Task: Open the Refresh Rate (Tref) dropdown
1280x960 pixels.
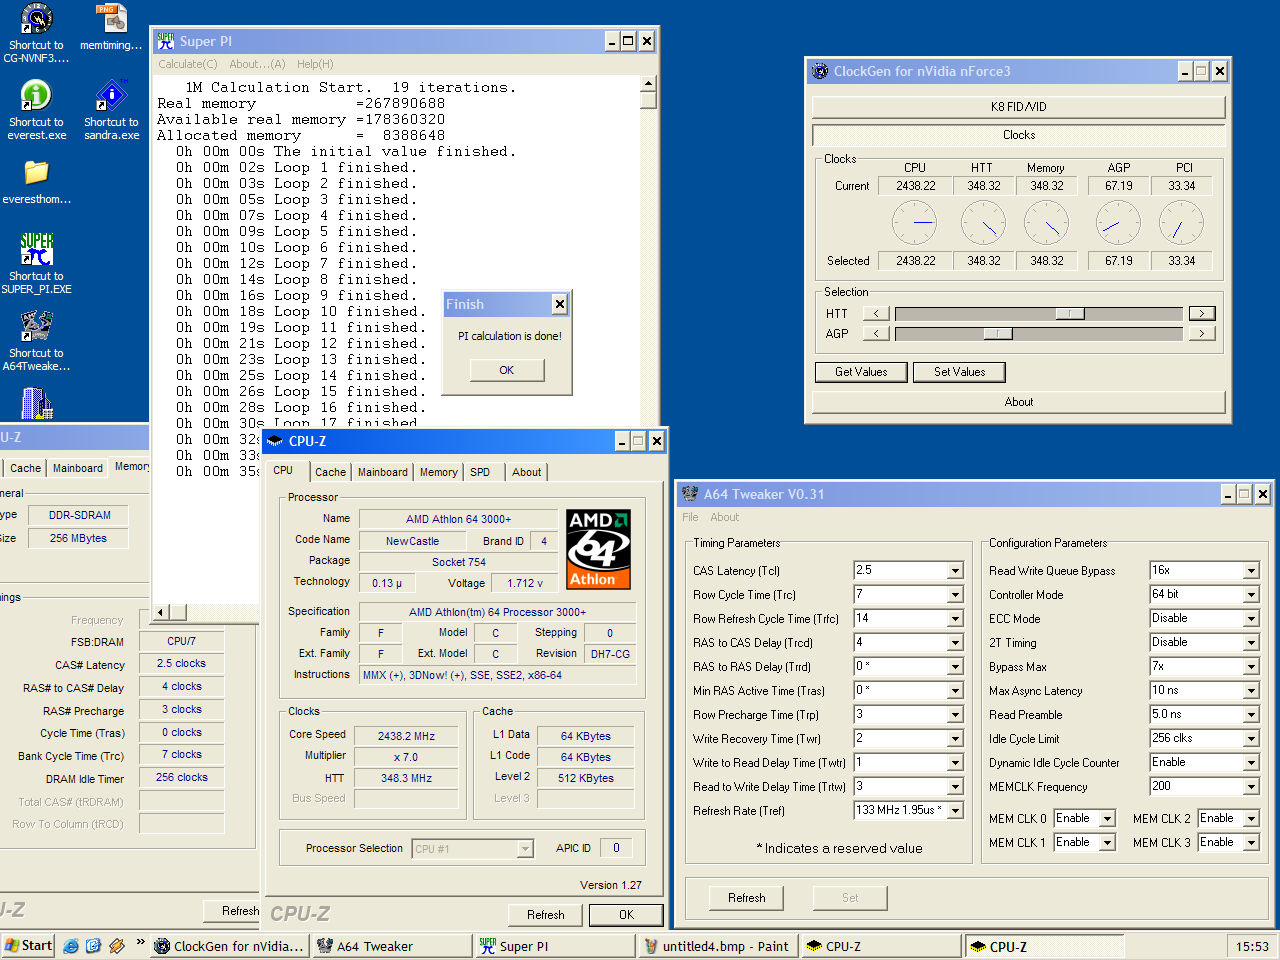Action: click(x=955, y=810)
